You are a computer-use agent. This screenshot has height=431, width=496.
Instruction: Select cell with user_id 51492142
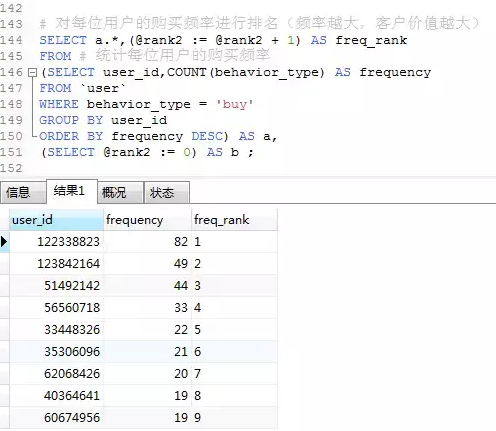point(56,286)
